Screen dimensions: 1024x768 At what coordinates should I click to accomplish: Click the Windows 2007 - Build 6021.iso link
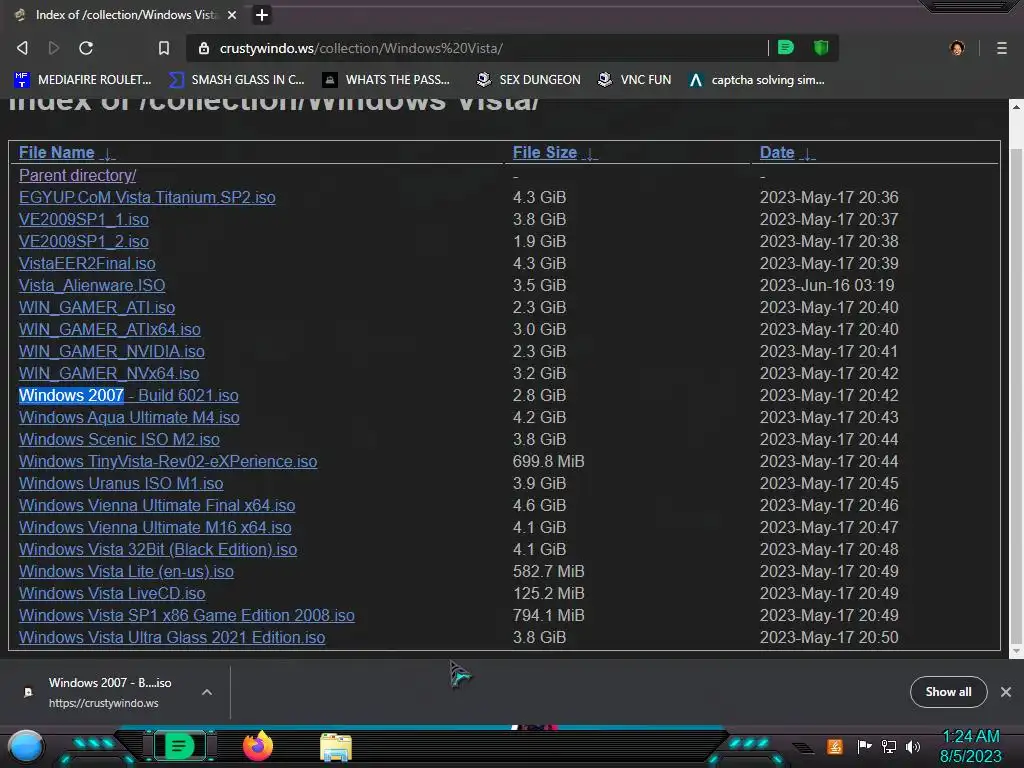(129, 395)
